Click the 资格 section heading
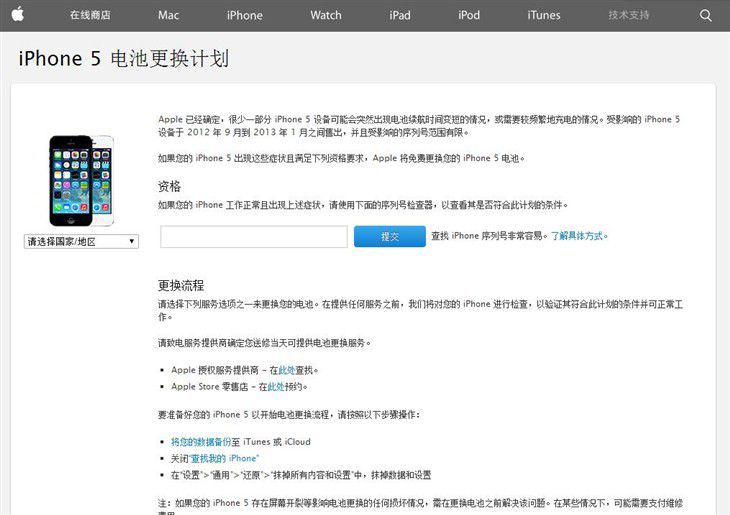The height and width of the screenshot is (515, 730). click(x=169, y=186)
